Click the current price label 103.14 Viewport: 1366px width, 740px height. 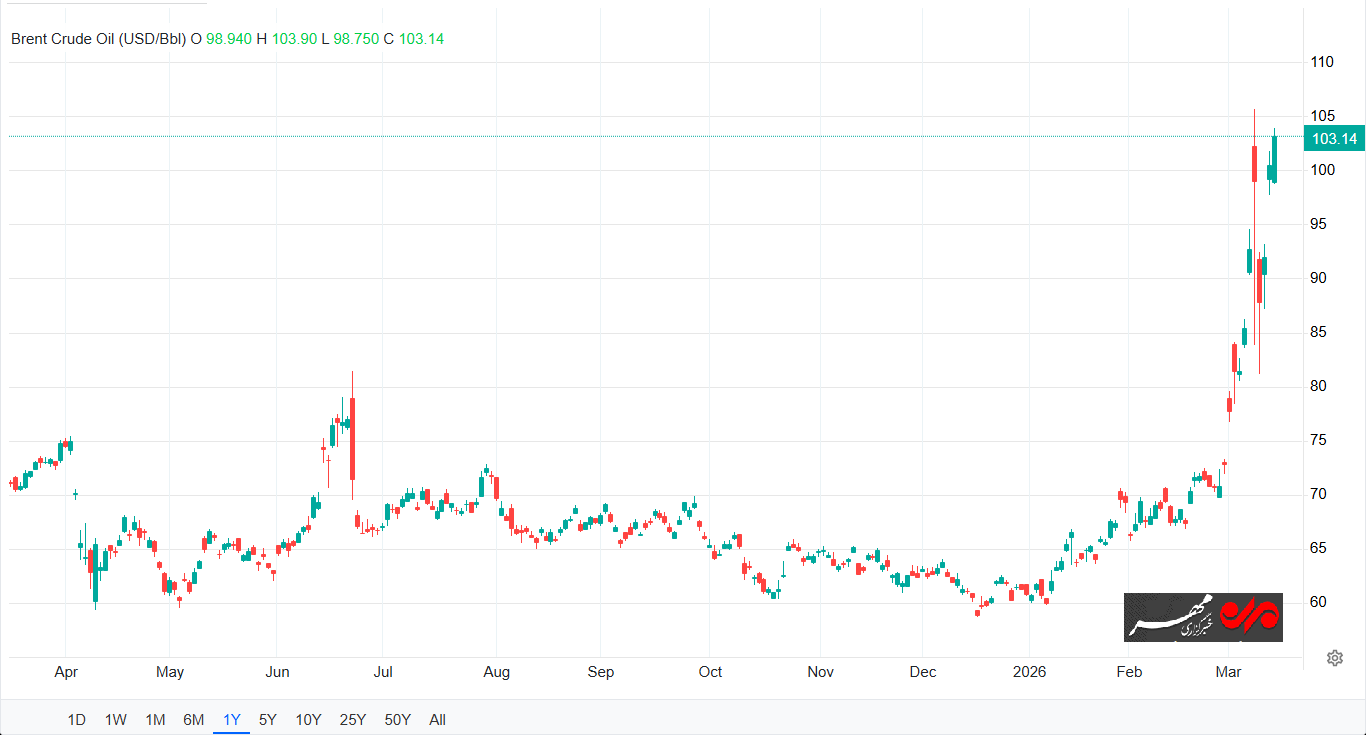pos(1334,139)
